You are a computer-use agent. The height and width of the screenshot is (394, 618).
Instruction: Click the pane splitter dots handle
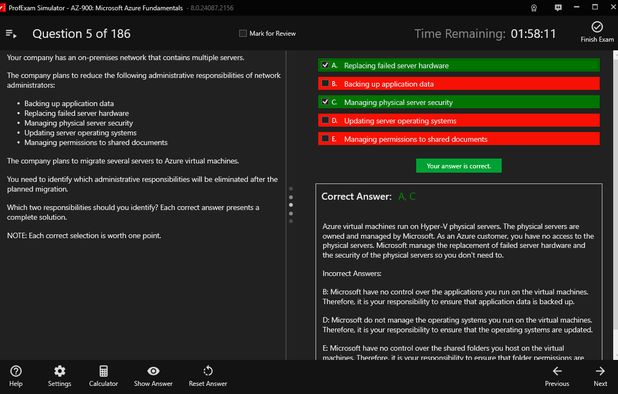click(x=291, y=205)
